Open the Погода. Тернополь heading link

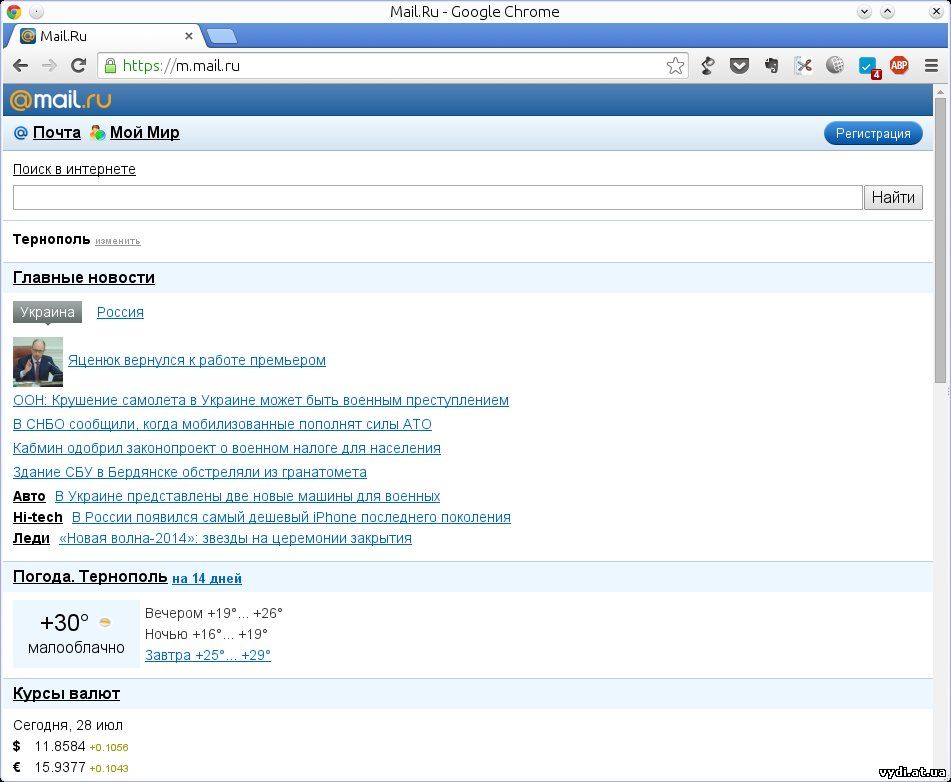point(90,576)
